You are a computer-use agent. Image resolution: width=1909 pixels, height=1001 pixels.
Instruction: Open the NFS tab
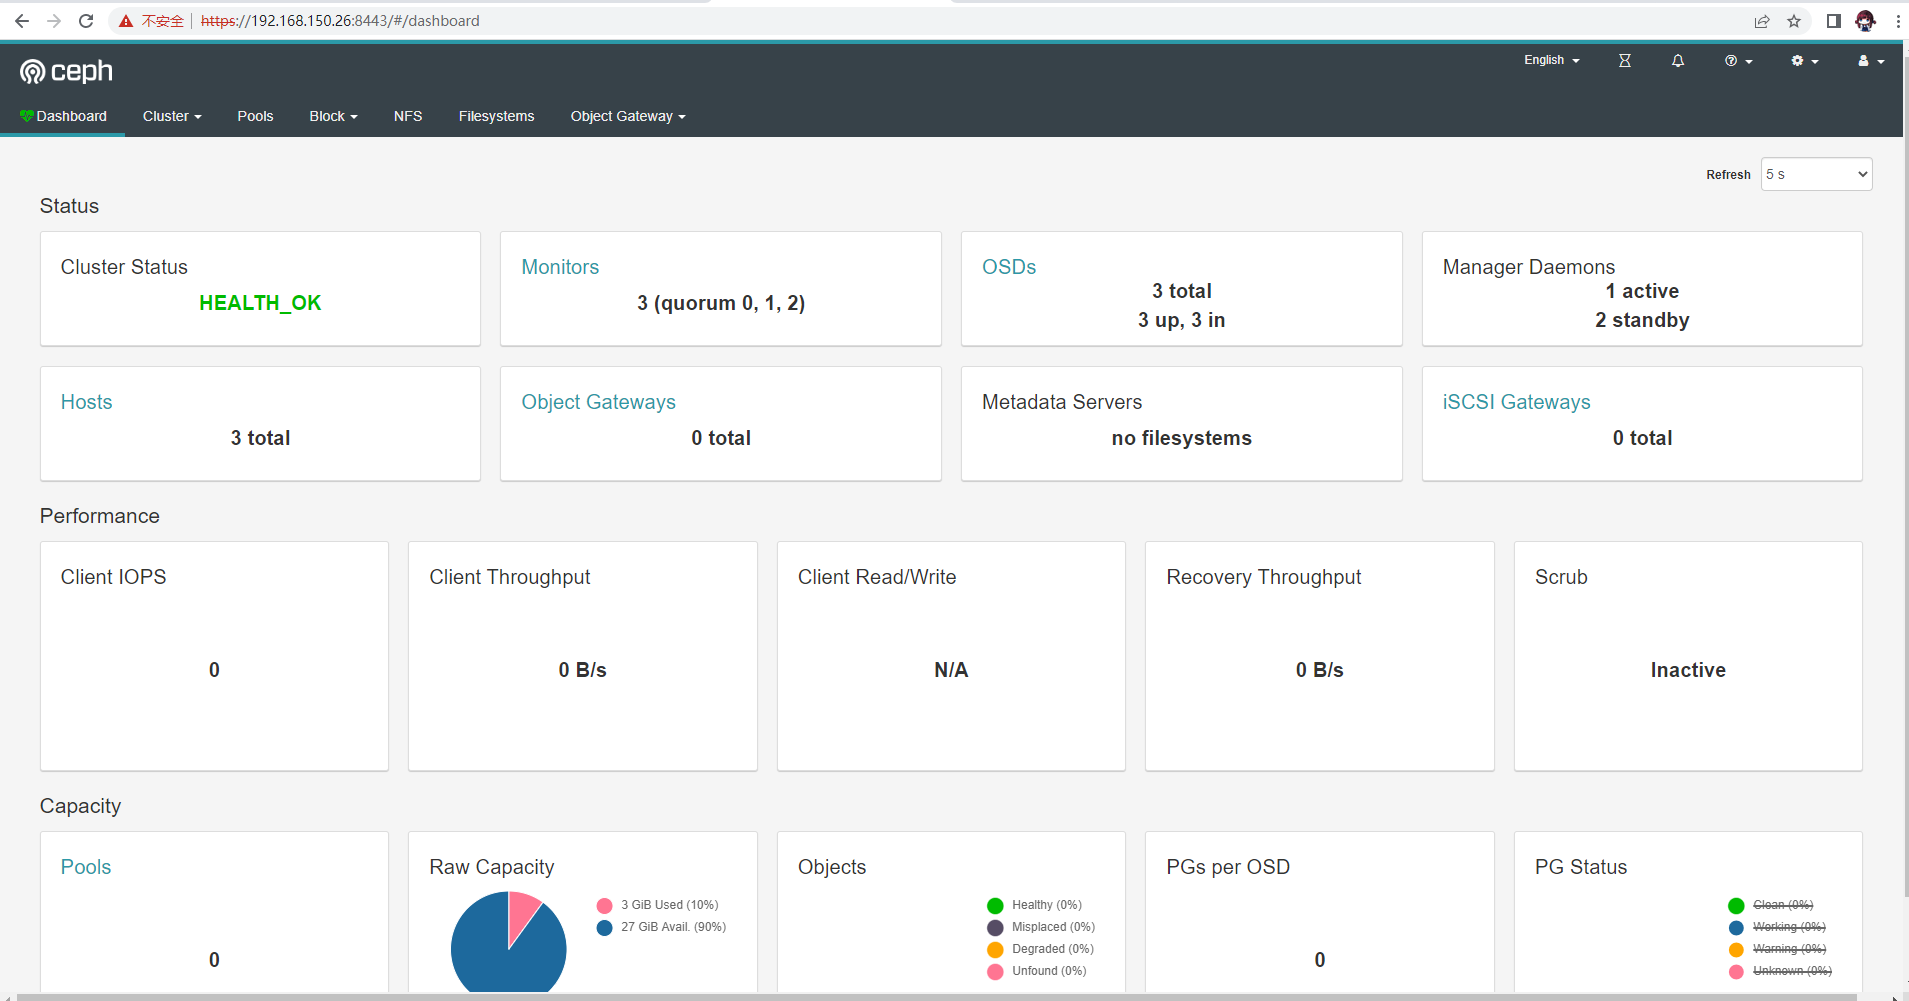click(408, 116)
